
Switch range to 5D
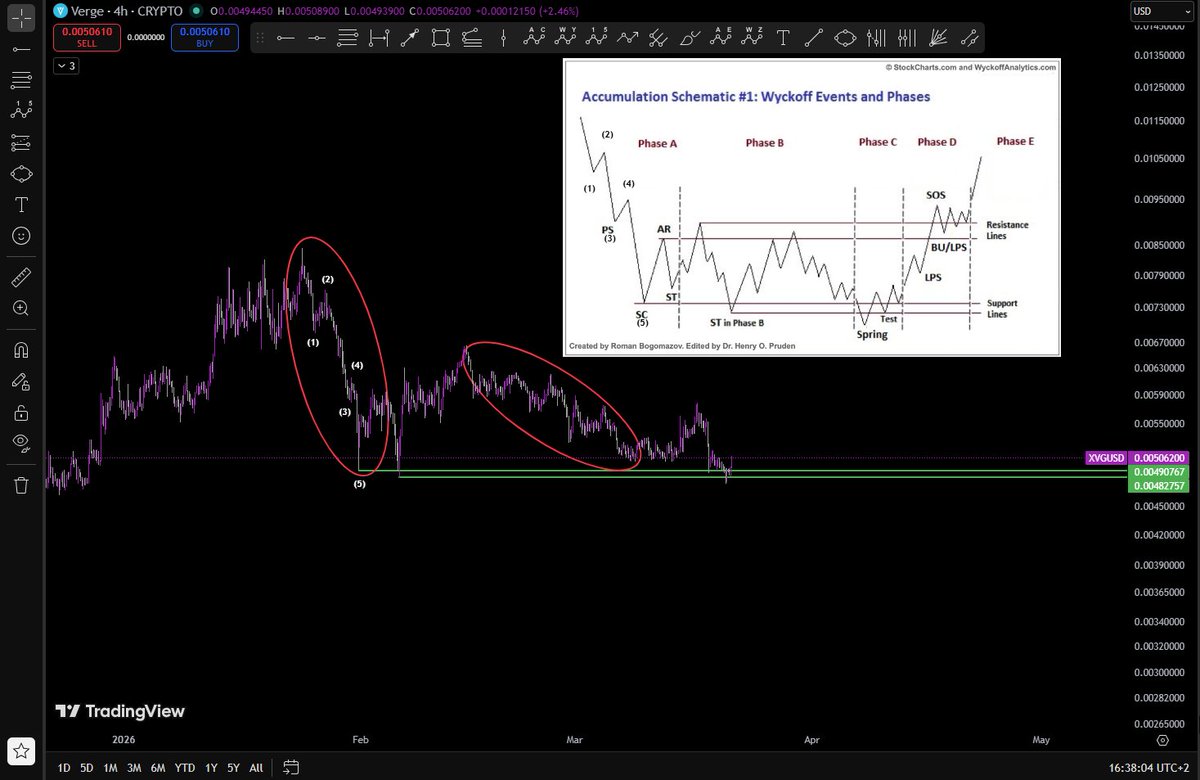[x=87, y=768]
